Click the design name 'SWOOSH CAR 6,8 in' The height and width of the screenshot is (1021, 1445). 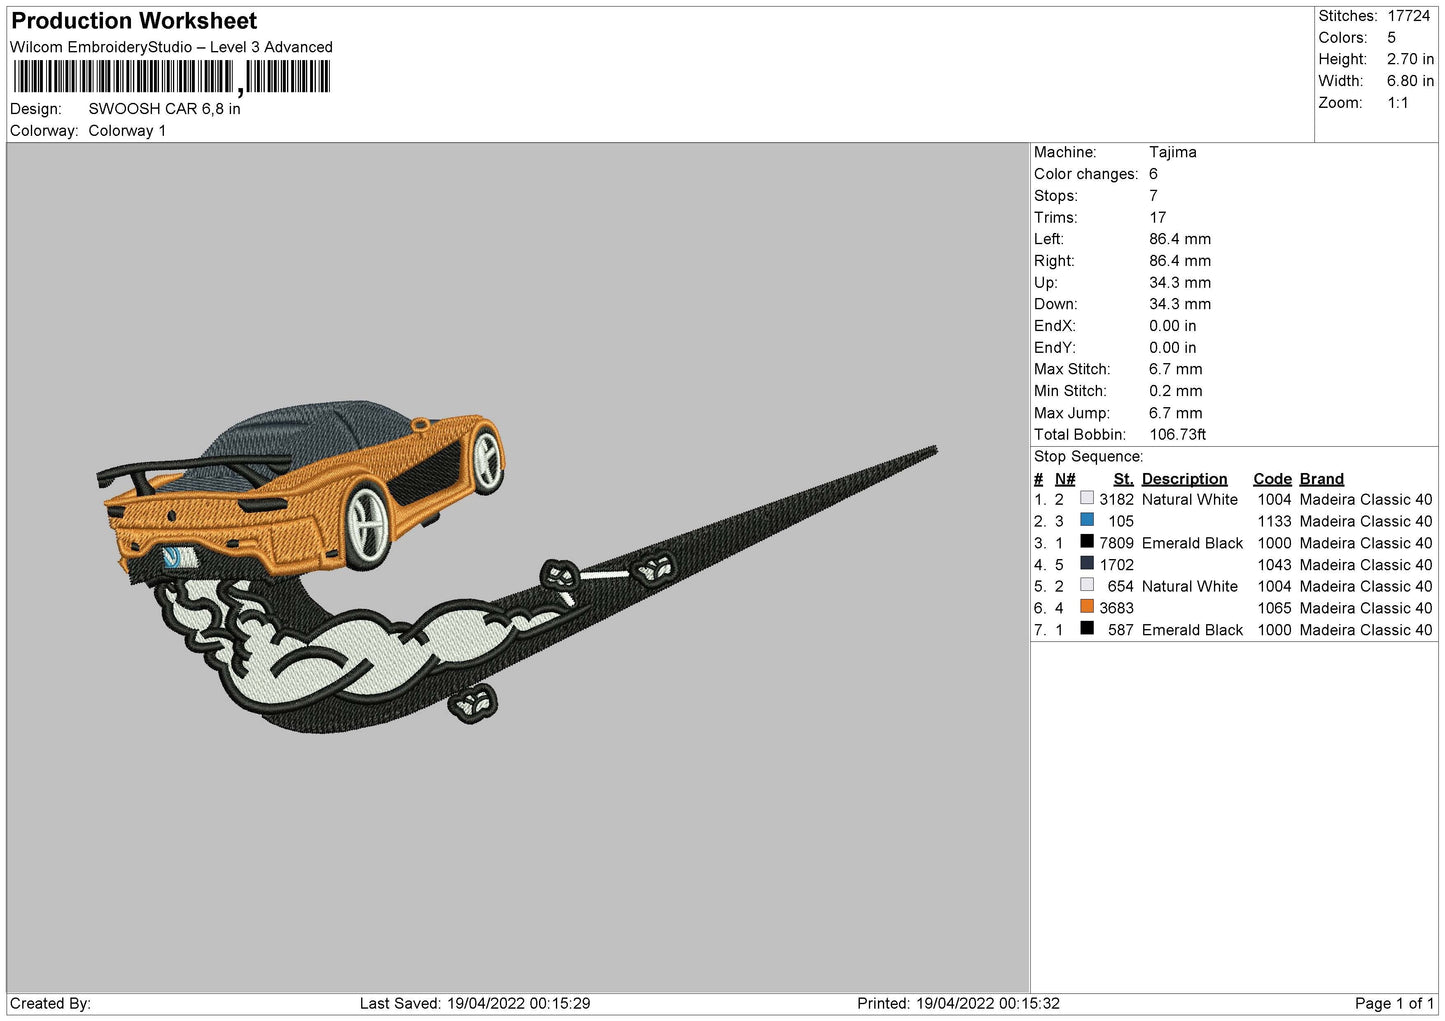[x=165, y=109]
